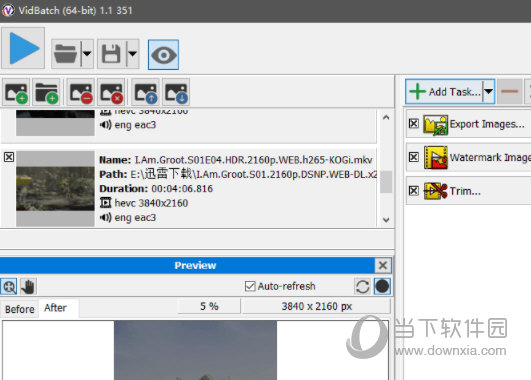Click the file list scrollbar thumb
Image resolution: width=531 pixels, height=380 pixels.
[386, 182]
